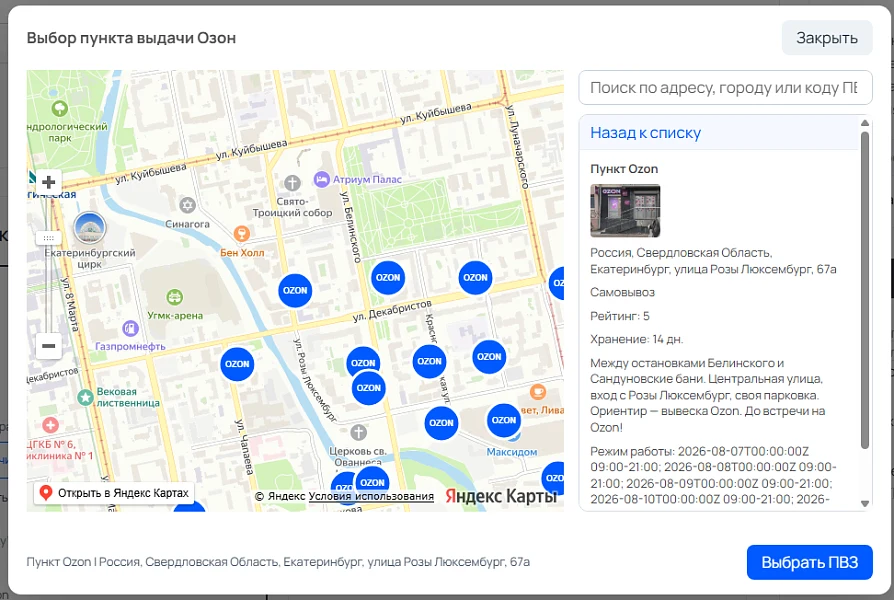894x600 pixels.
Task: Select Ozon marker south of Декабристов on the right
Action: (x=489, y=357)
